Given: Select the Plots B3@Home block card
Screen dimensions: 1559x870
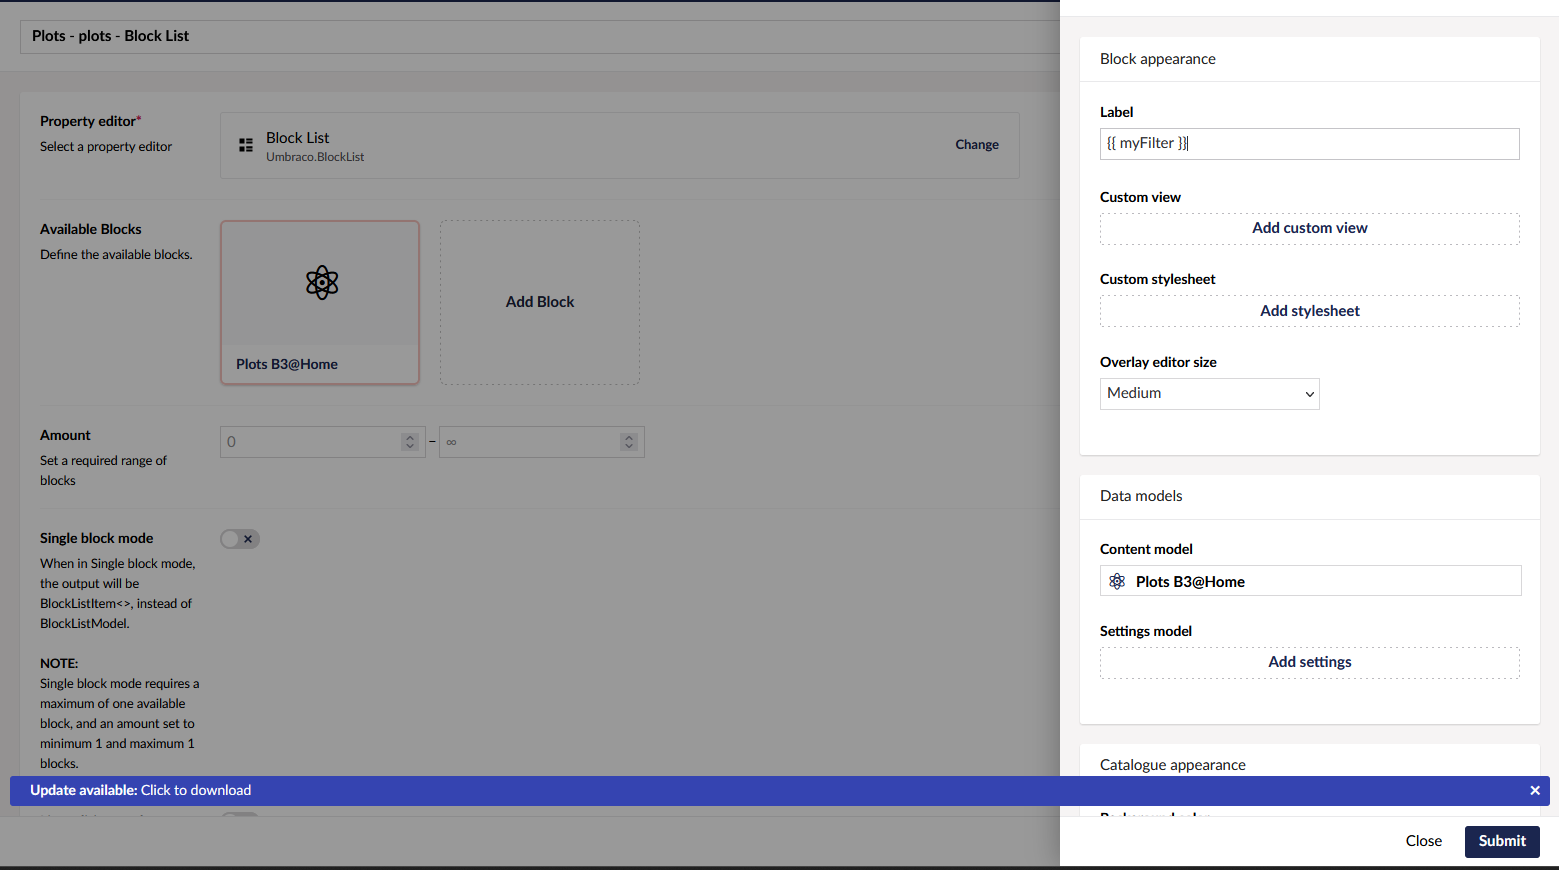Looking at the screenshot, I should 320,302.
